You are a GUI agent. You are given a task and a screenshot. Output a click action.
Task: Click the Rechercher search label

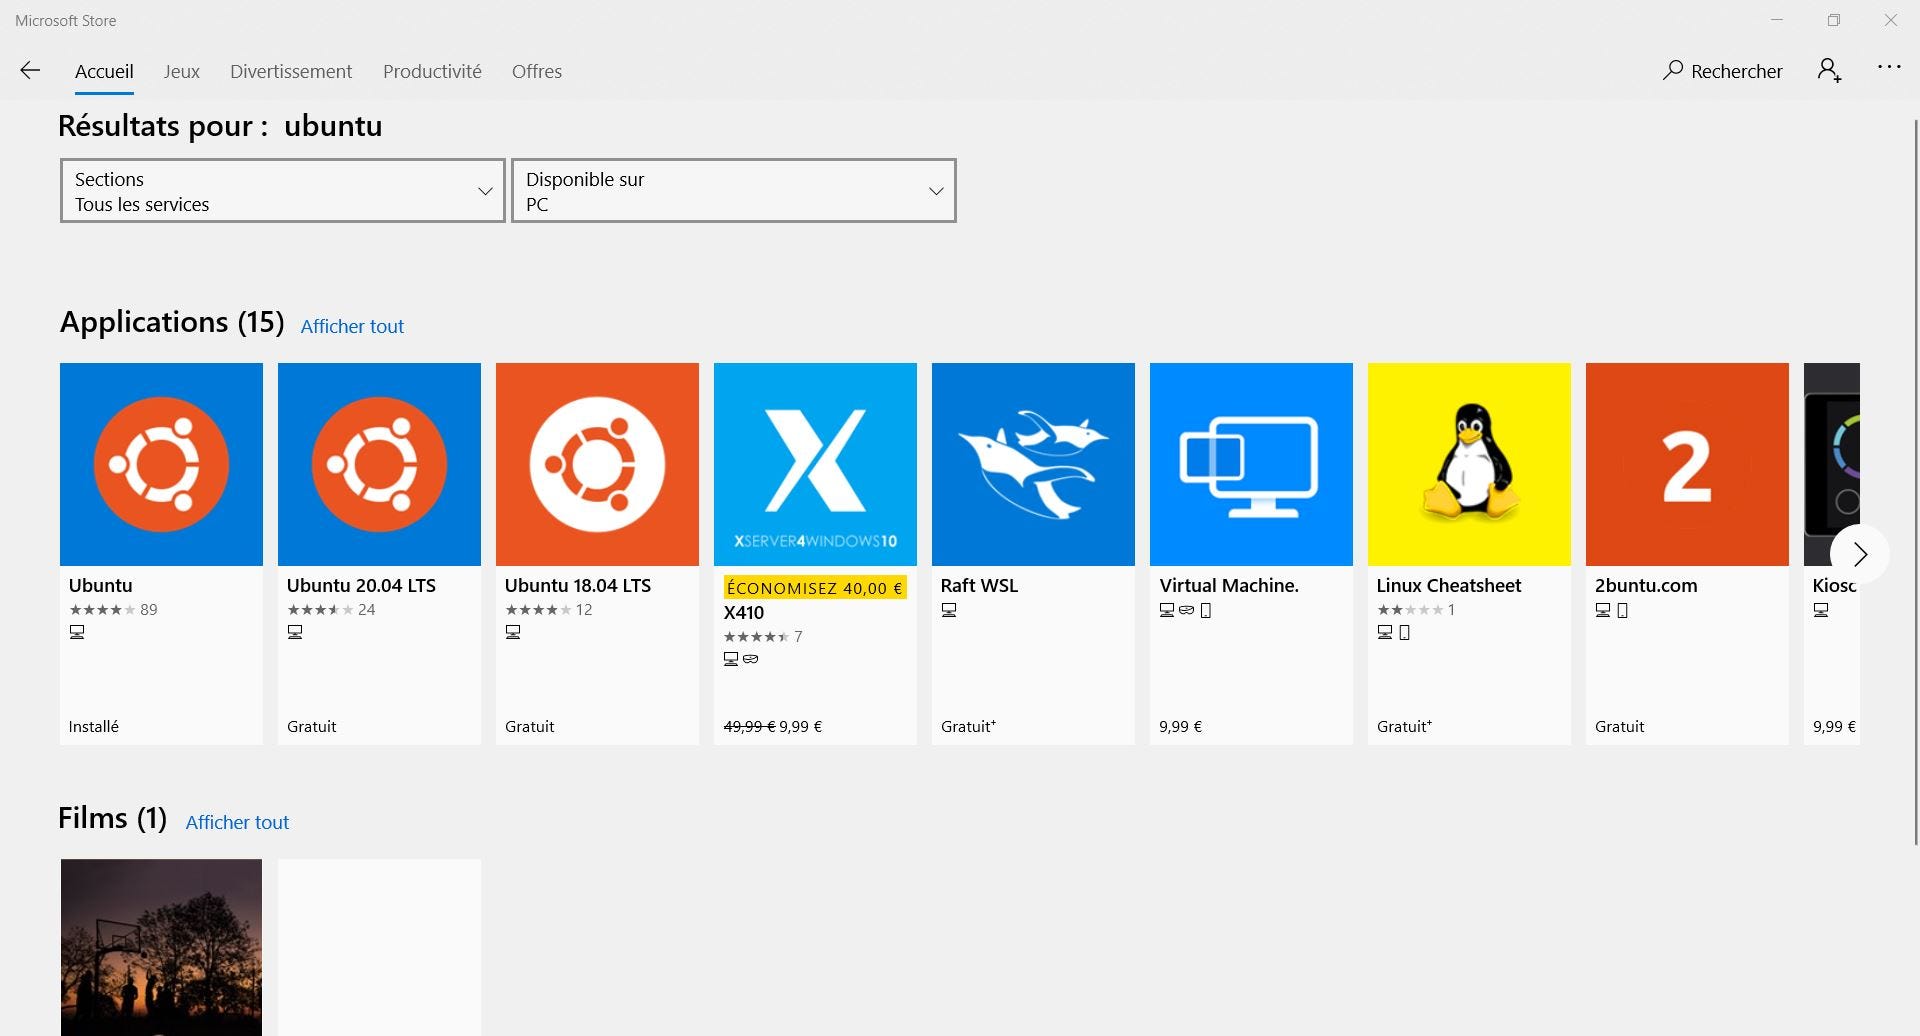tap(1737, 71)
